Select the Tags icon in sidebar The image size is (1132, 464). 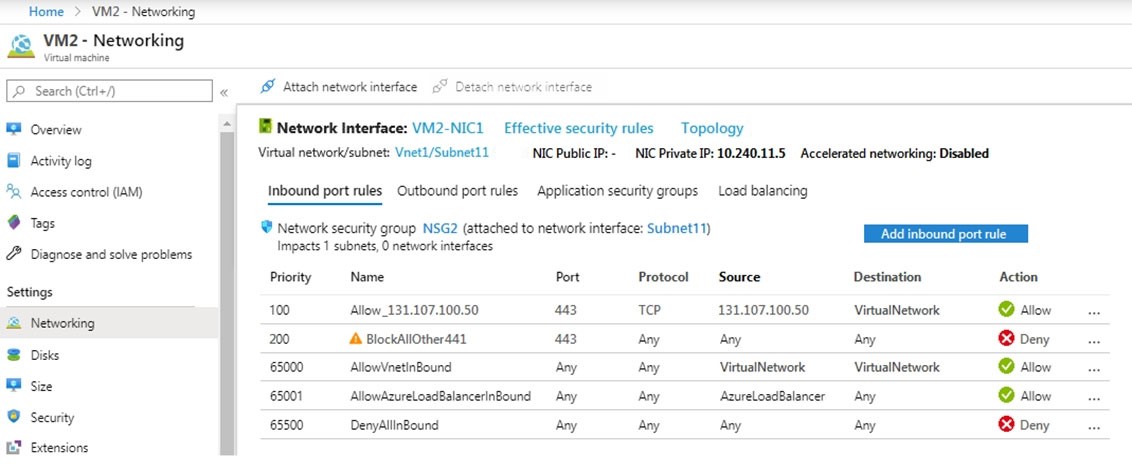14,223
